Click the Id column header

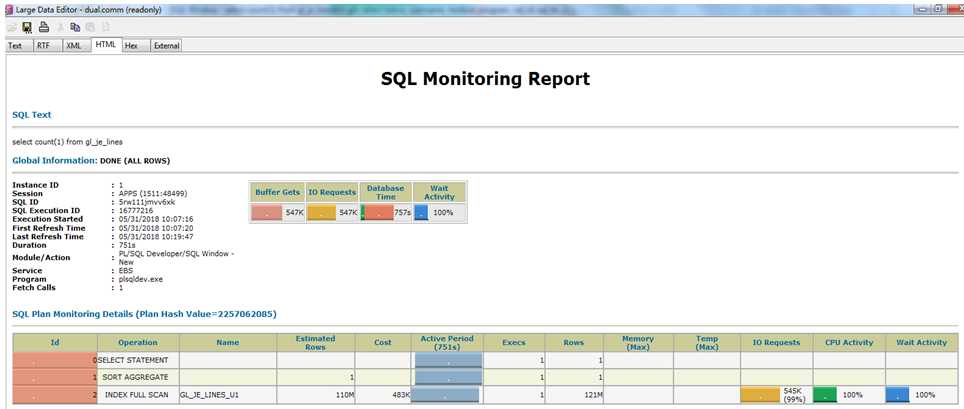point(55,343)
